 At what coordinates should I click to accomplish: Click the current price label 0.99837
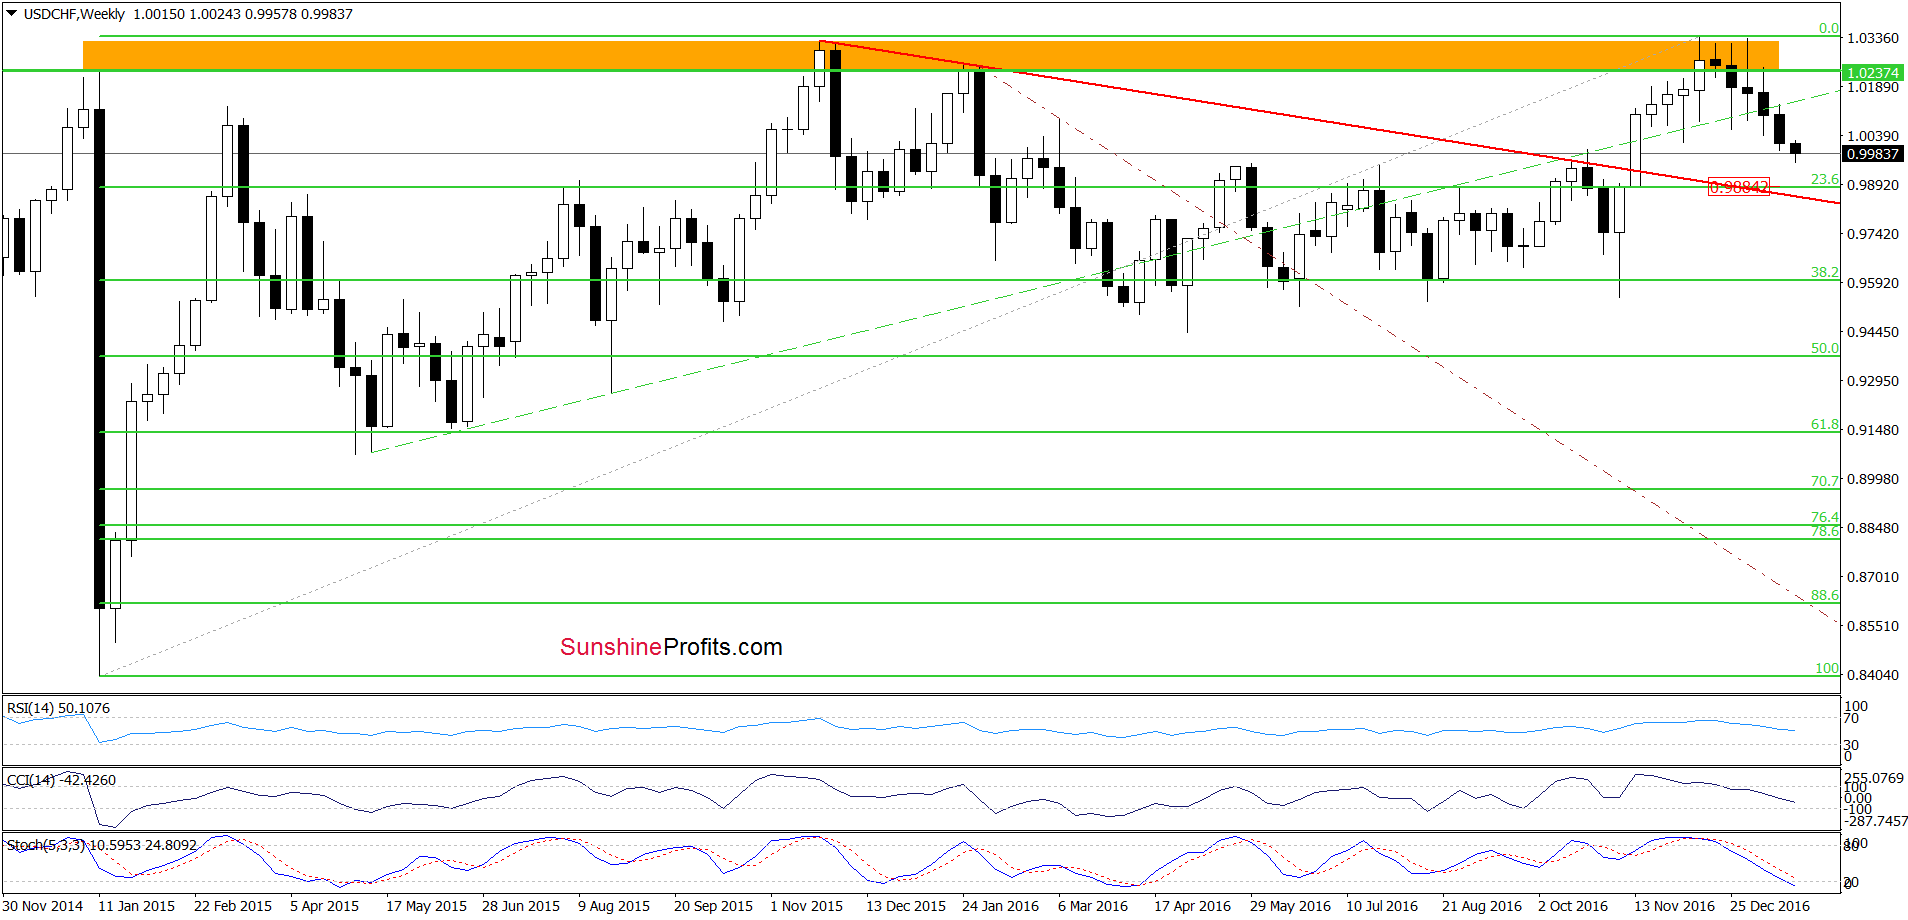1872,153
